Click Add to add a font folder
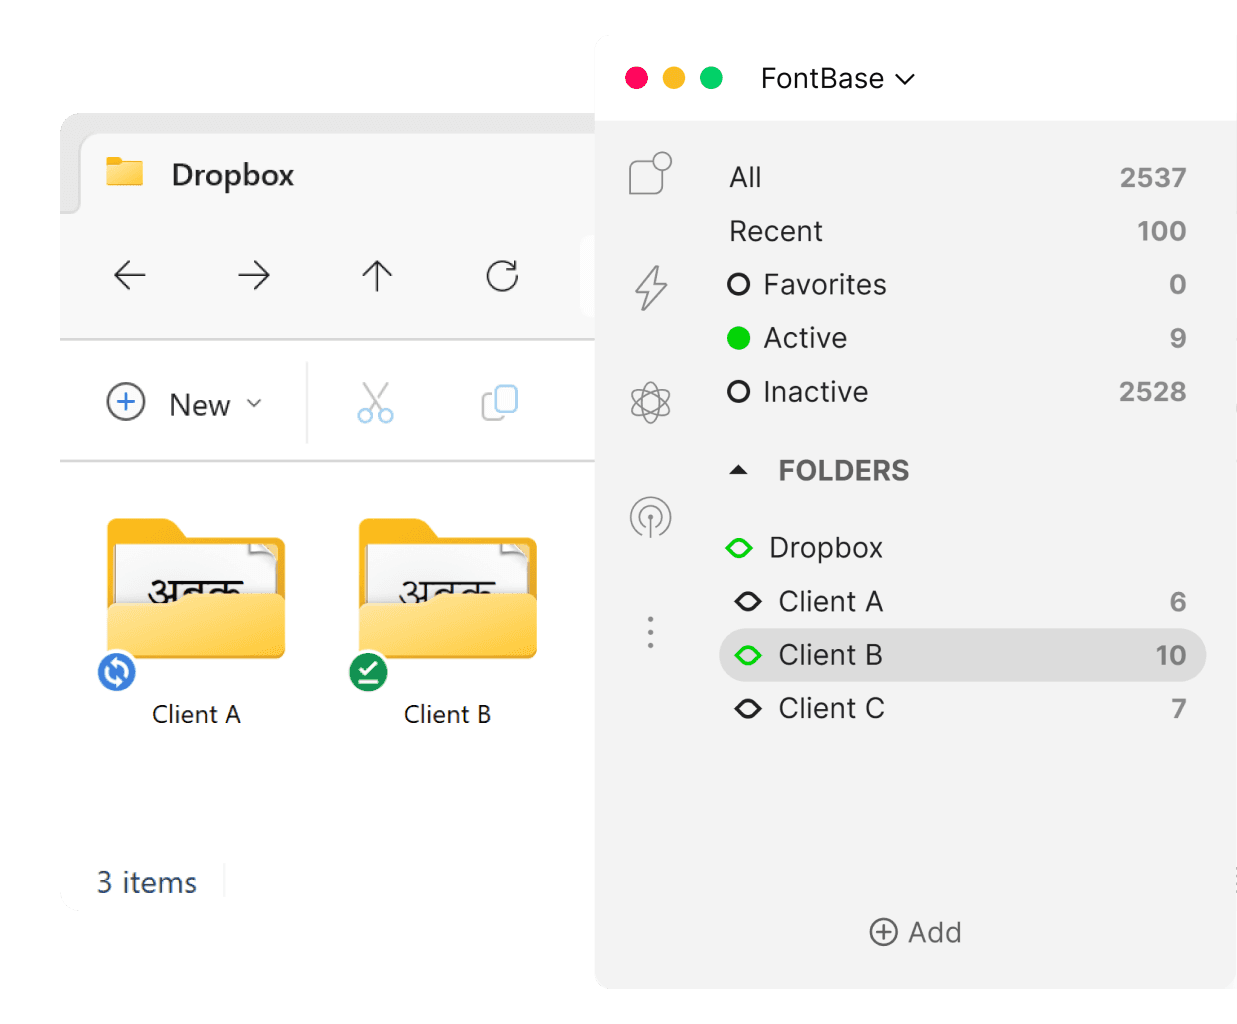This screenshot has height=1024, width=1237. click(915, 932)
